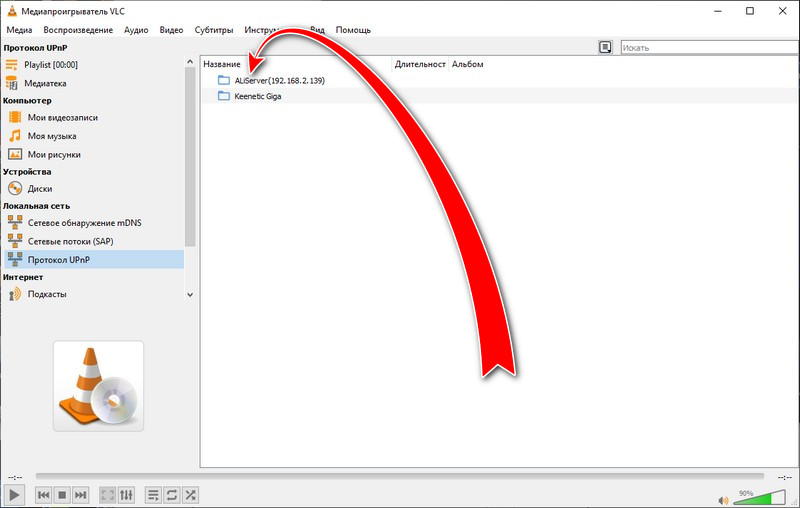Click the AliServer folder icon
The width and height of the screenshot is (800, 508).
coord(224,80)
